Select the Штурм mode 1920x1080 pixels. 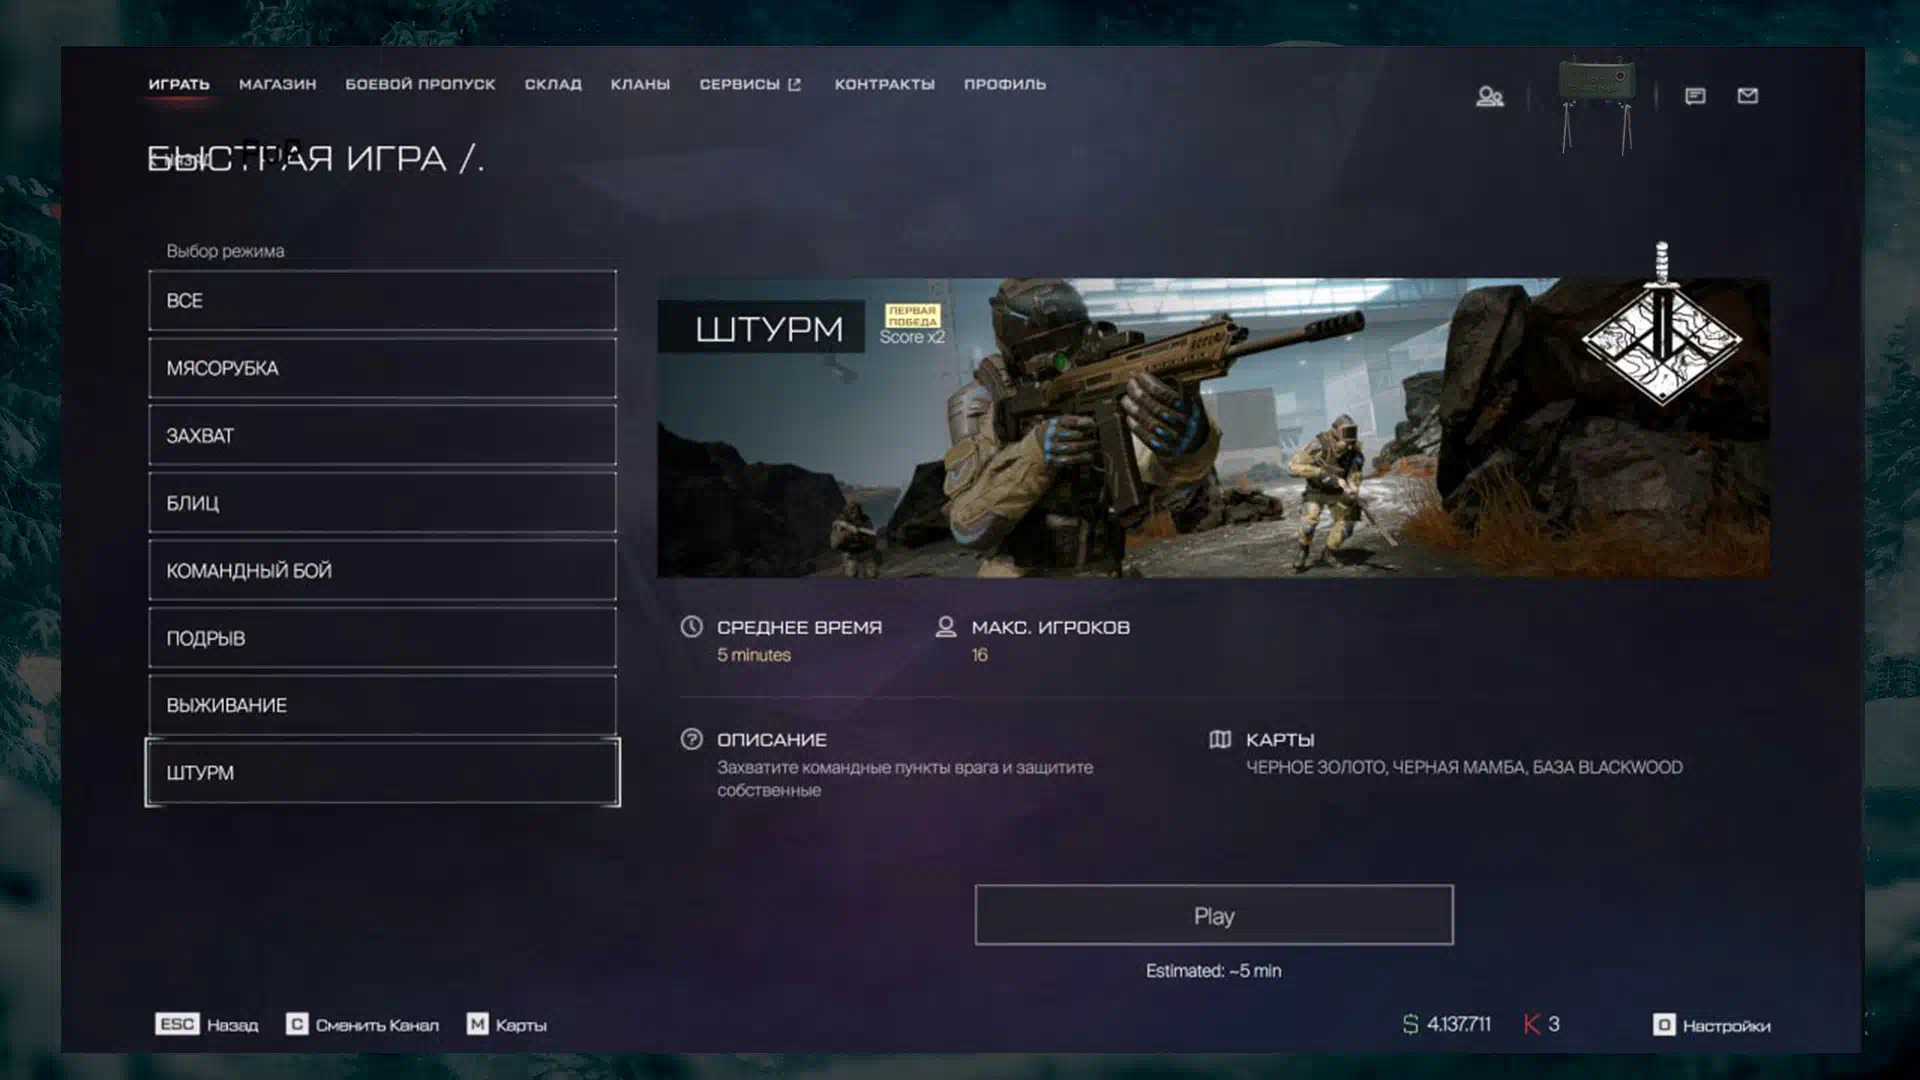click(382, 772)
